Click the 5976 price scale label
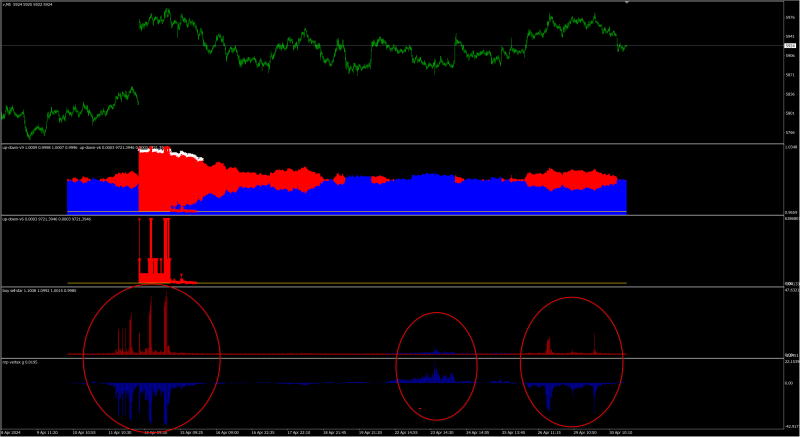The image size is (800, 437). pos(790,17)
